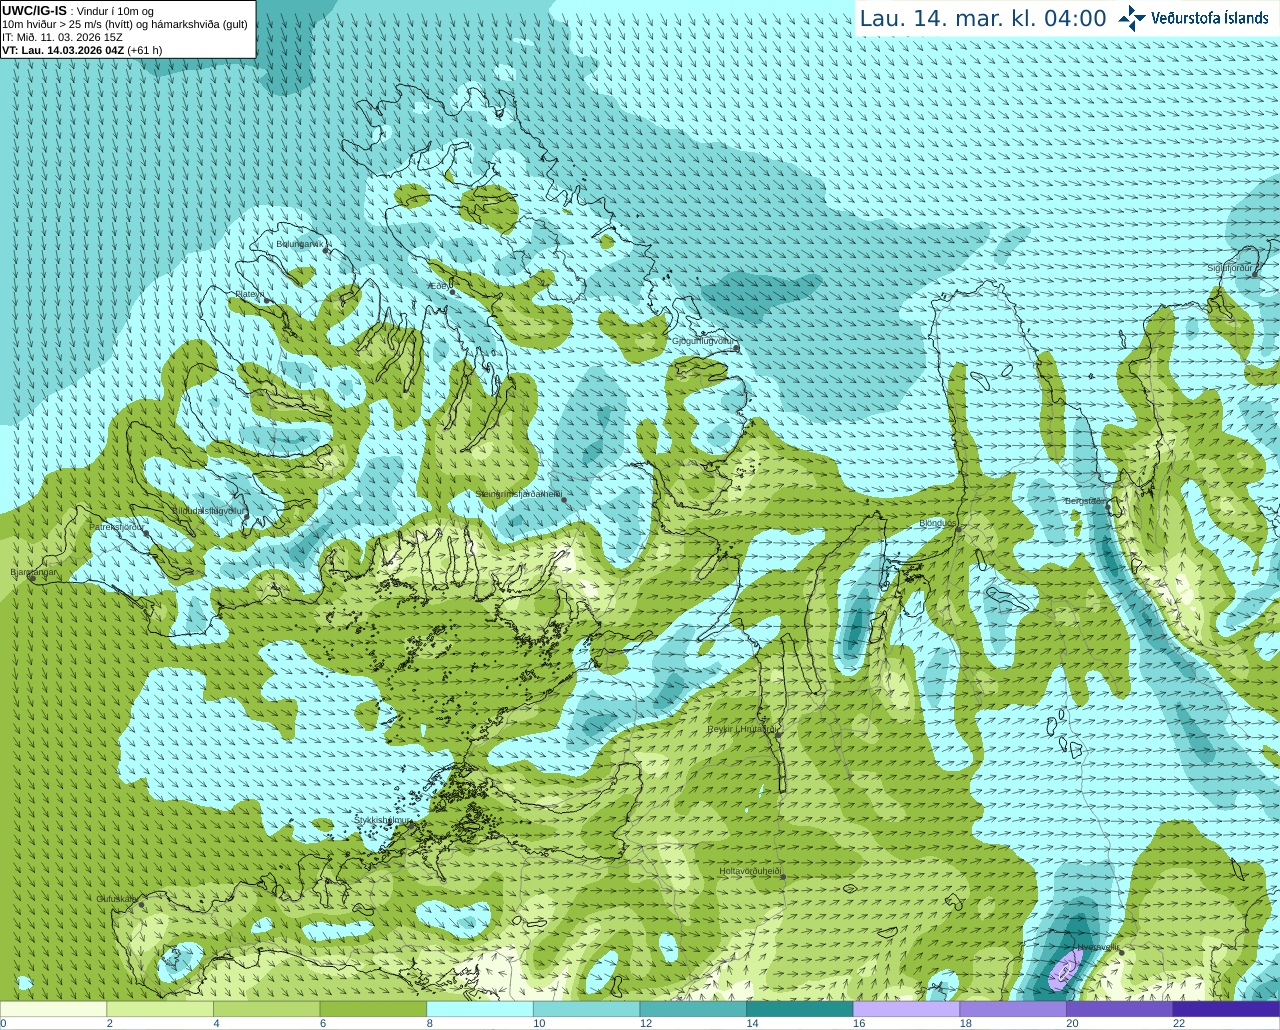Click the legend value '16'

pyautogui.click(x=858, y=1023)
